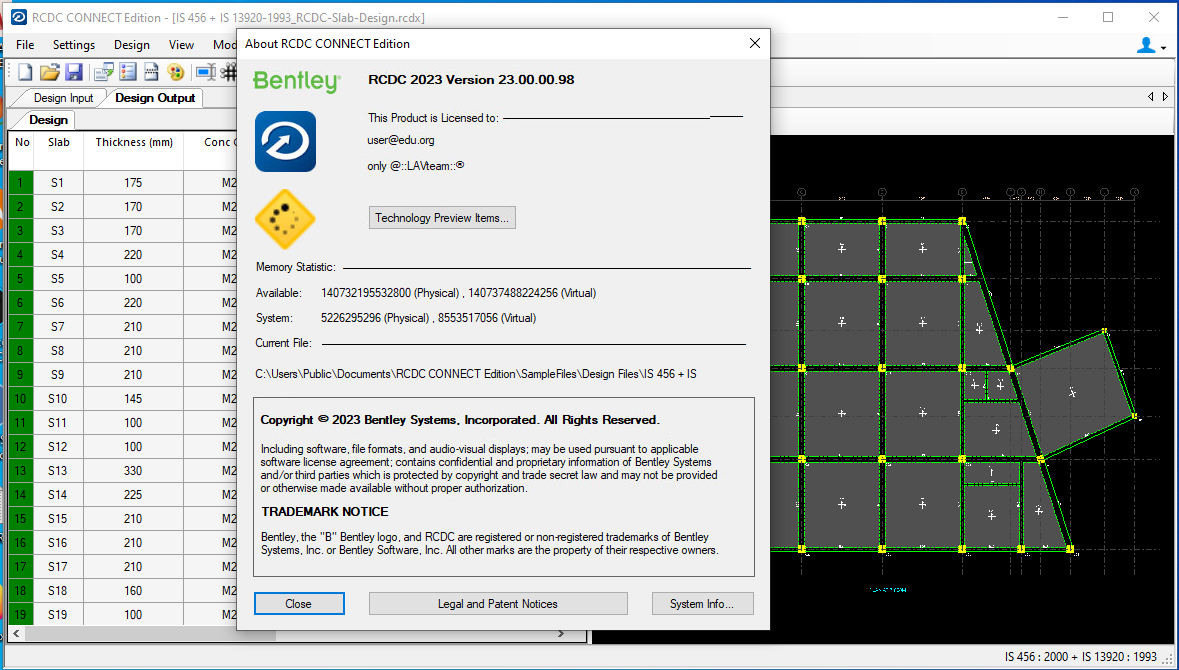Click the "No" column header
1179x670 pixels.
click(x=23, y=142)
